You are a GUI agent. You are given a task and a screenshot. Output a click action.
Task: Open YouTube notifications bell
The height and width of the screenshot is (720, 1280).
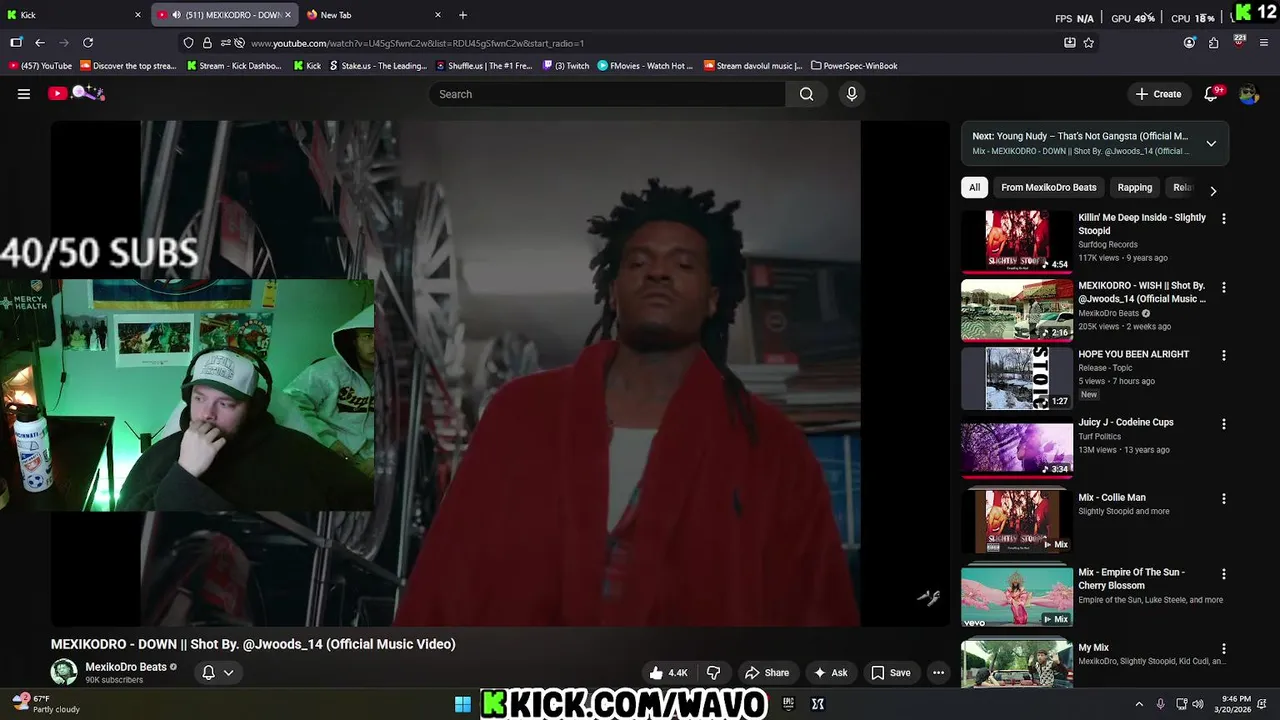[1211, 94]
